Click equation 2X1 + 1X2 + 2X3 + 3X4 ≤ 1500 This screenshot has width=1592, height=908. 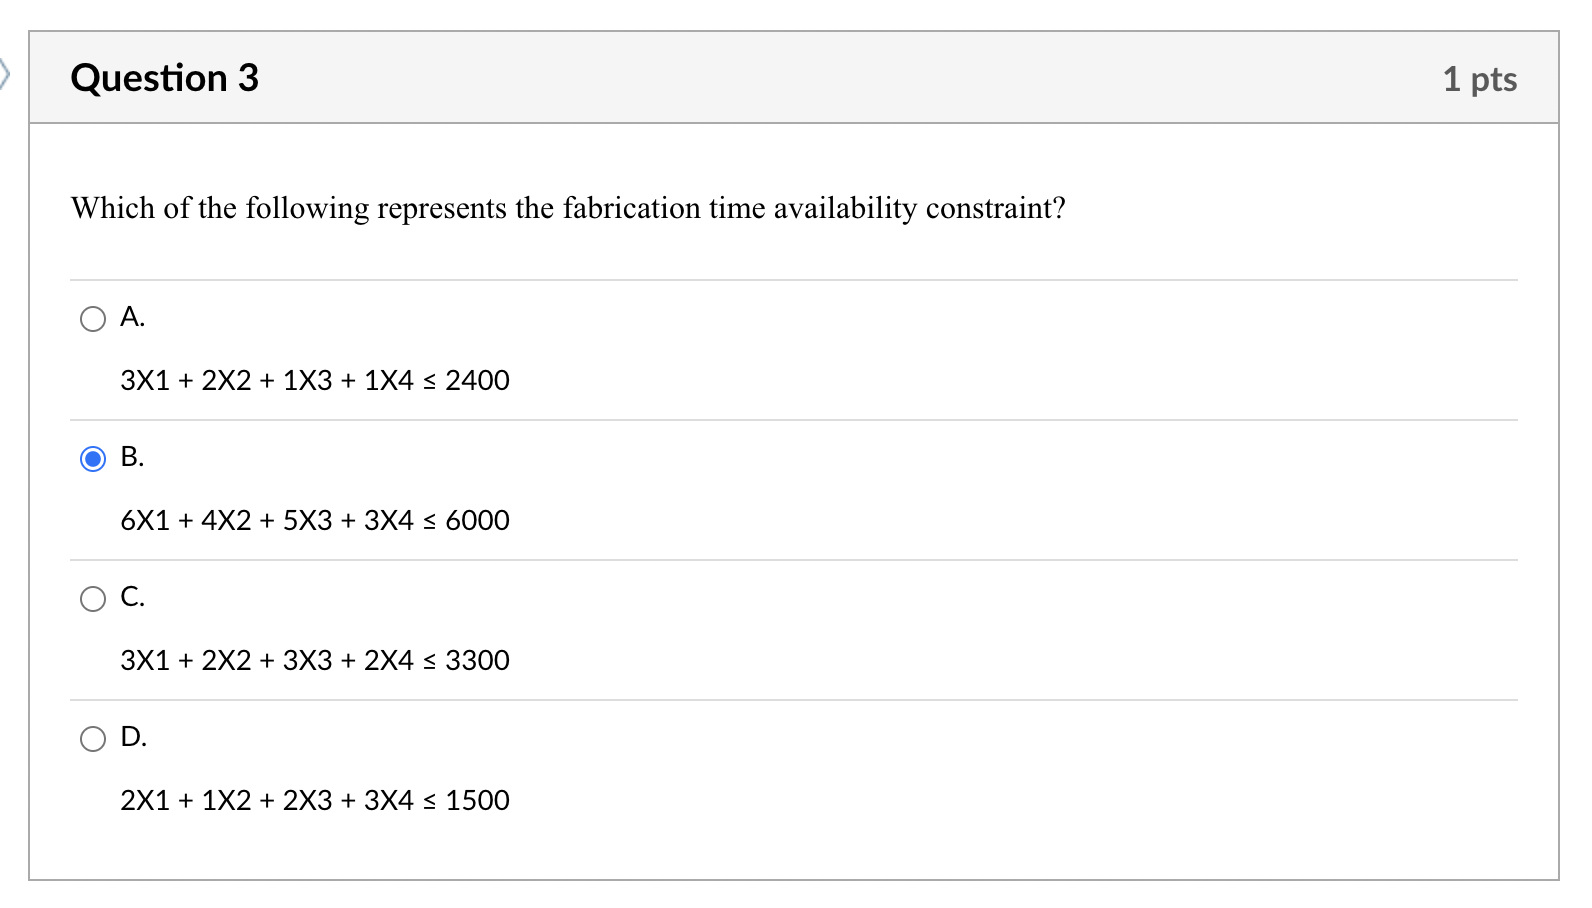(x=315, y=801)
